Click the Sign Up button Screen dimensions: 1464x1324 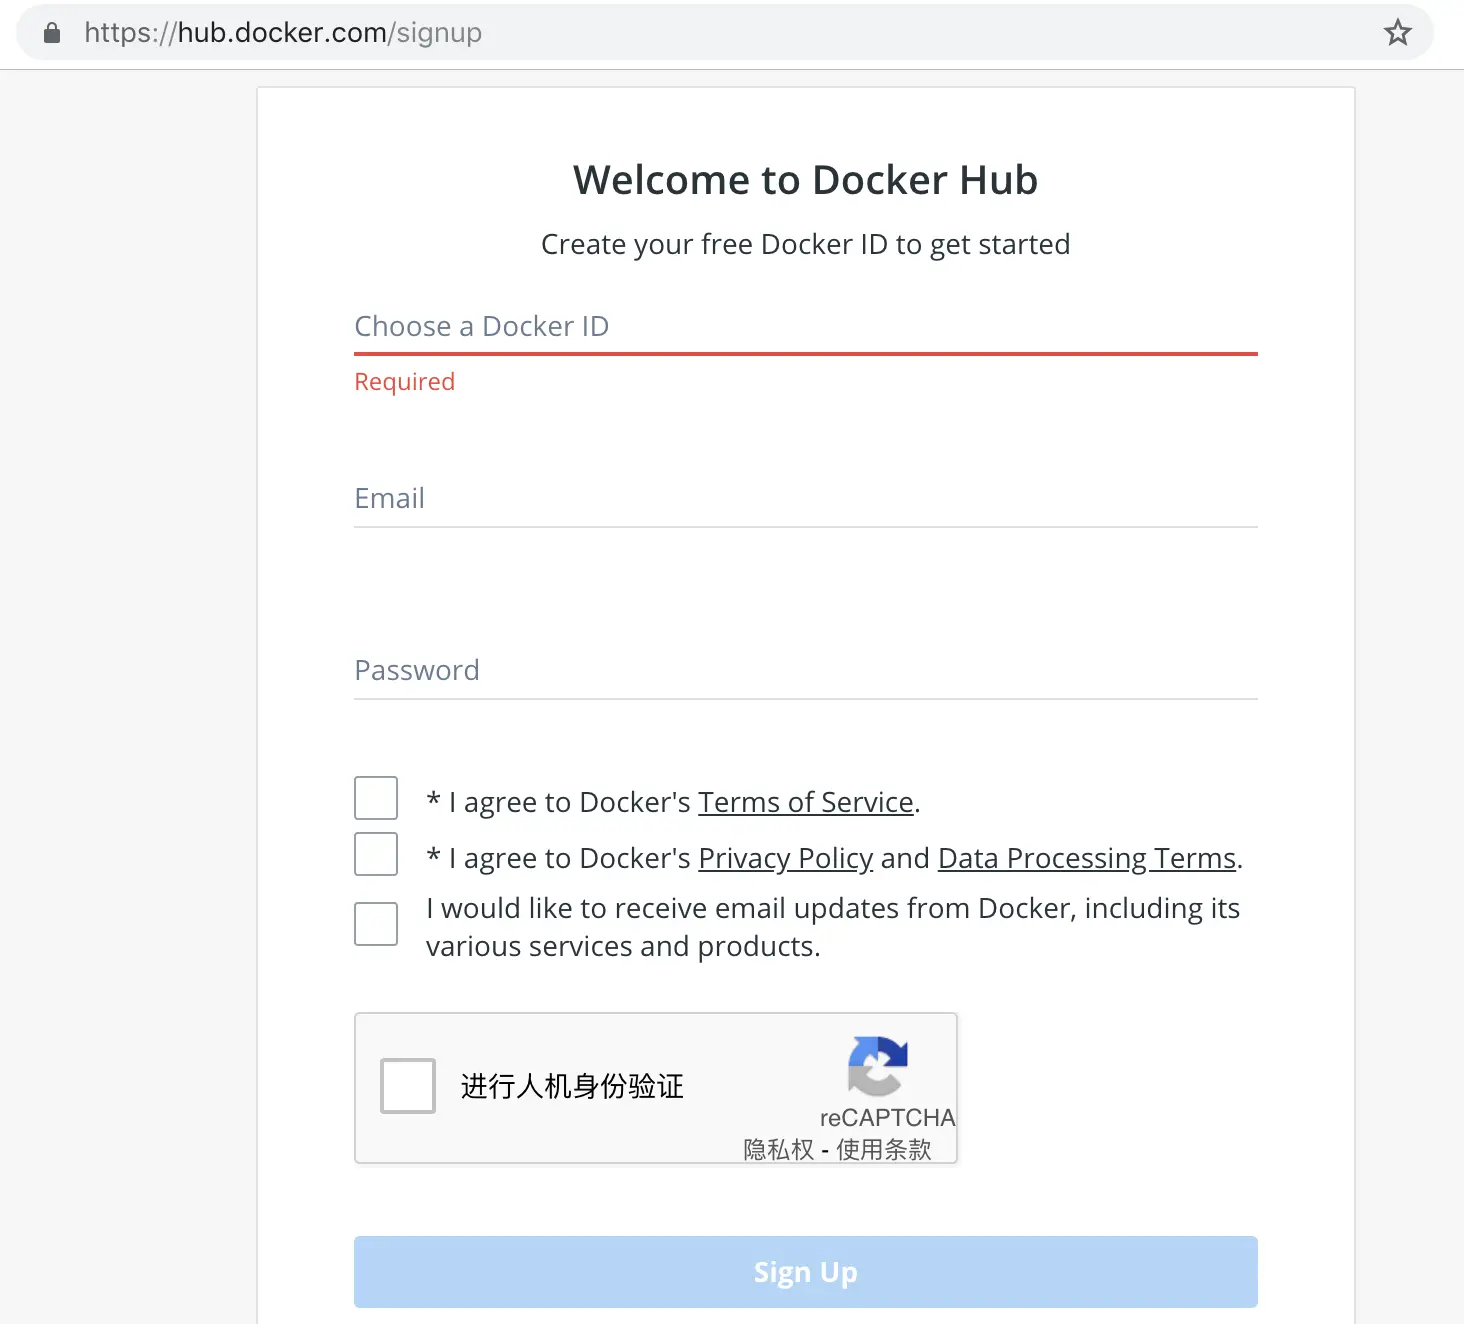click(806, 1272)
